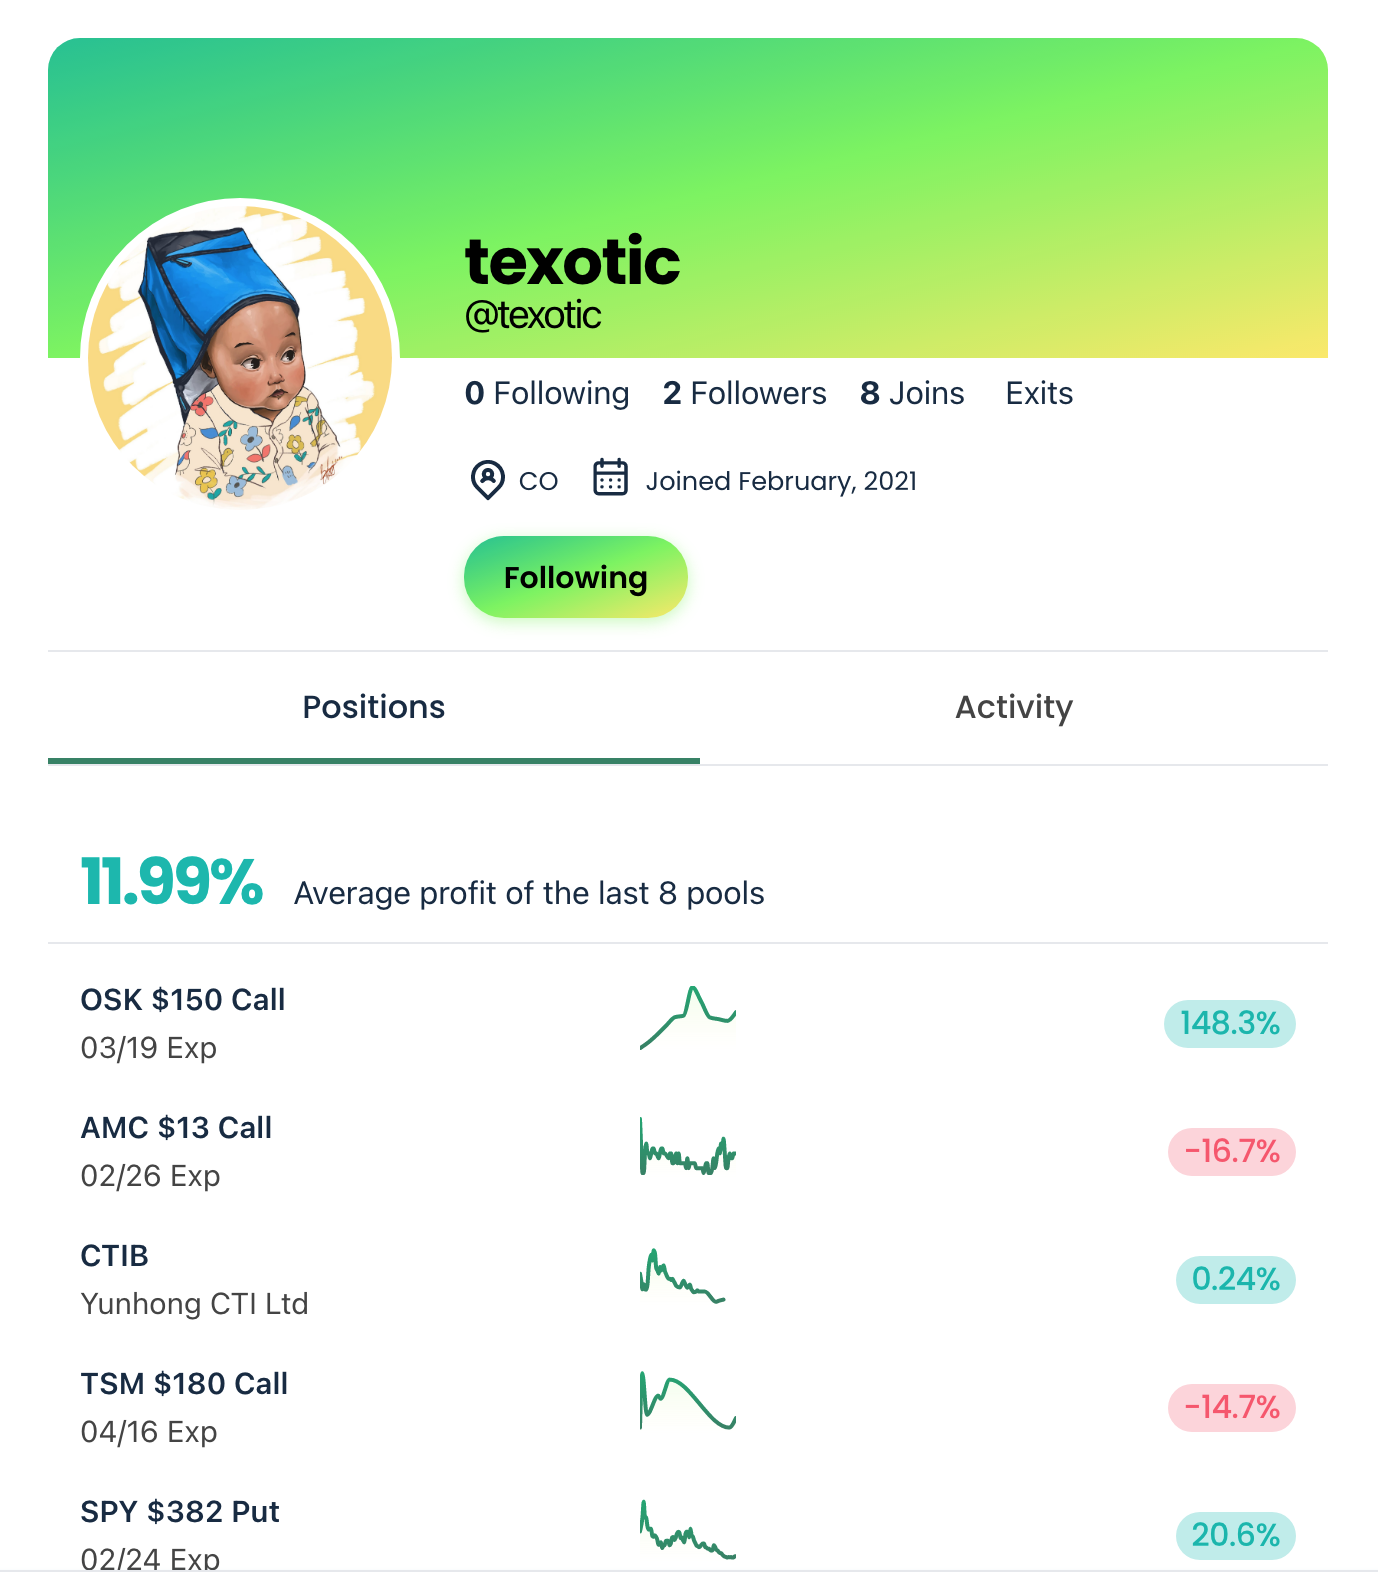Open the 0 Following list
This screenshot has width=1378, height=1580.
coord(547,393)
